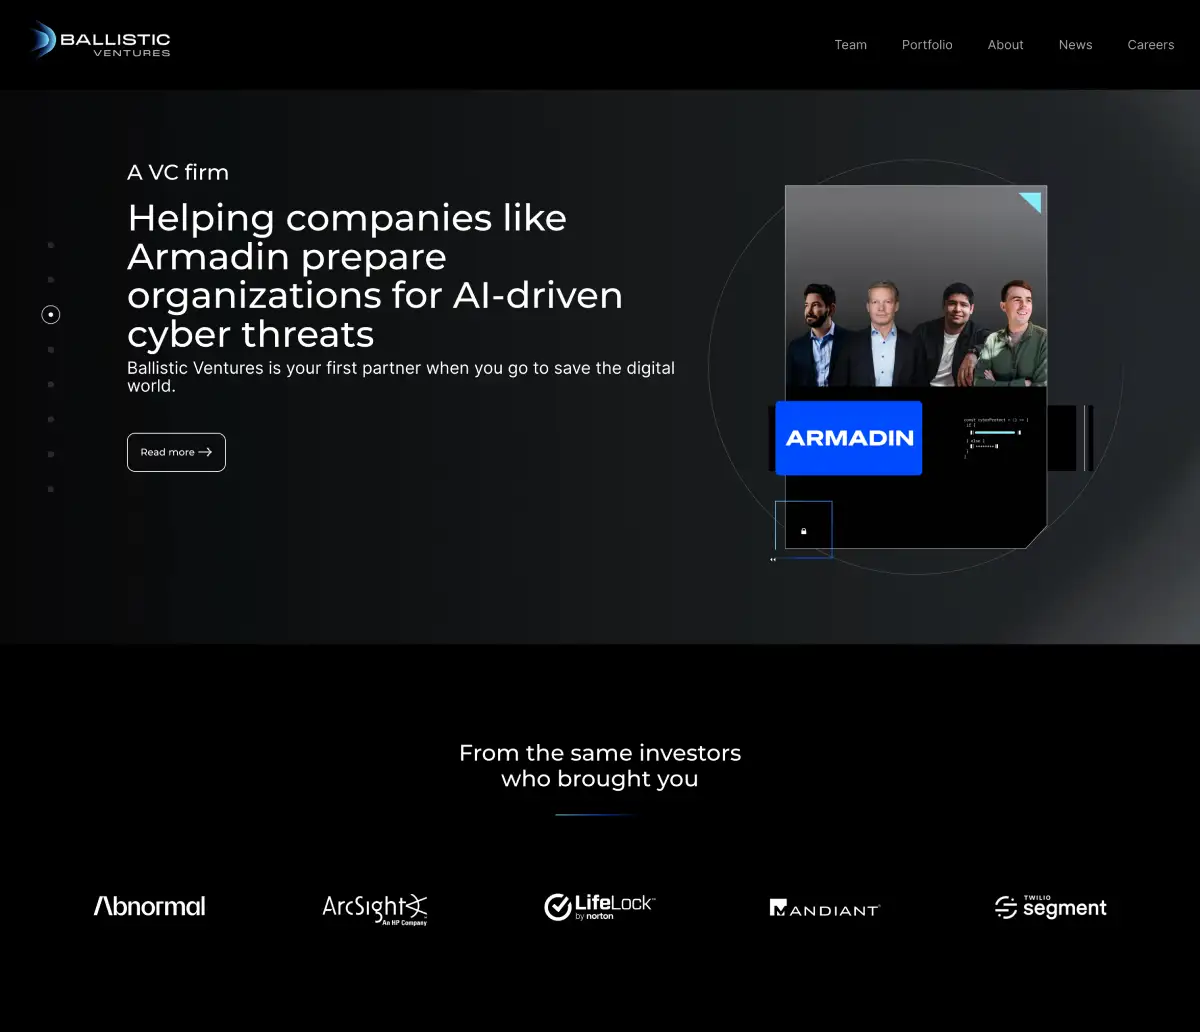This screenshot has width=1200, height=1032.
Task: Click the Twilio Segment logo
Action: pyautogui.click(x=1050, y=907)
